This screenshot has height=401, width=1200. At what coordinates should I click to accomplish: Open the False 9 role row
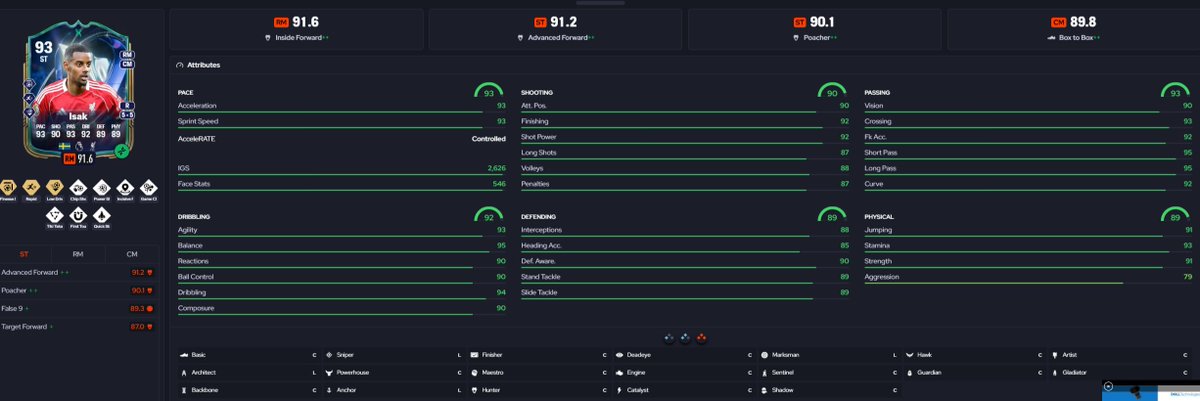[78, 309]
